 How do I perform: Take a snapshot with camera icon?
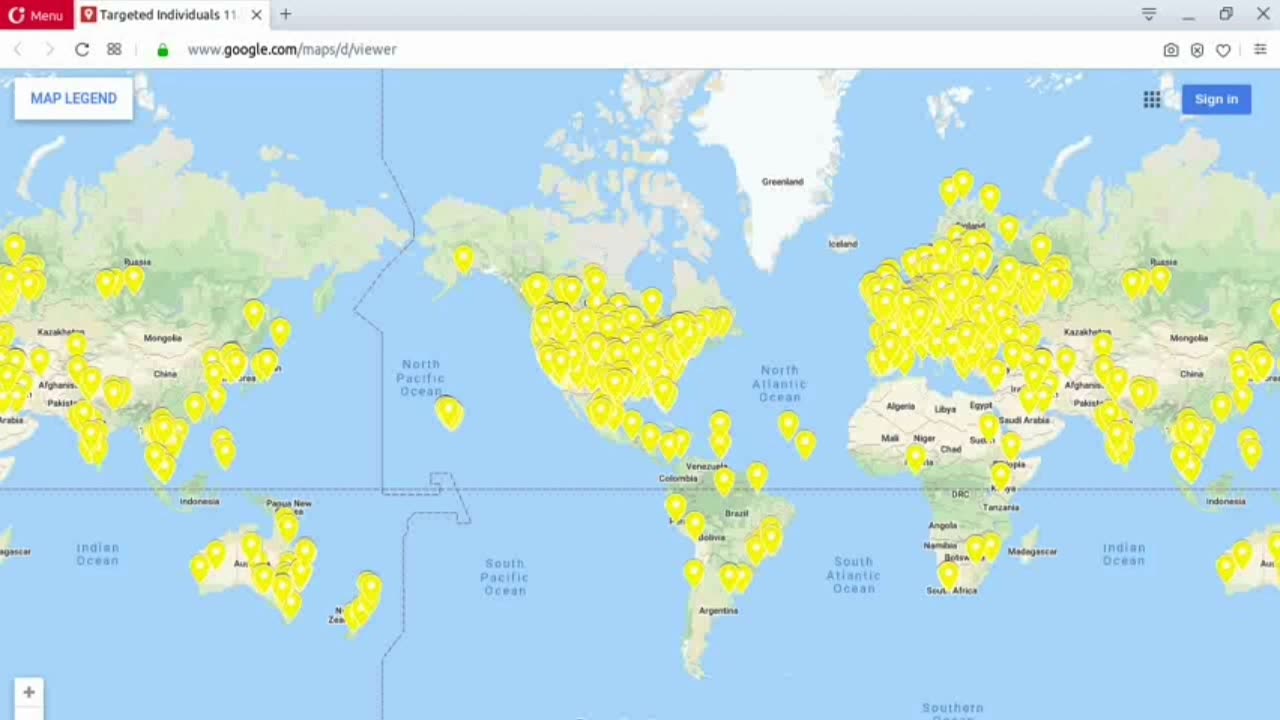point(1171,50)
